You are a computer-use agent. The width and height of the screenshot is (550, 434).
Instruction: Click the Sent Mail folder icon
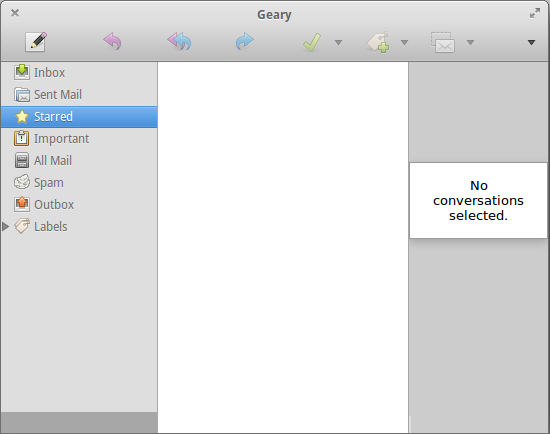coord(22,94)
